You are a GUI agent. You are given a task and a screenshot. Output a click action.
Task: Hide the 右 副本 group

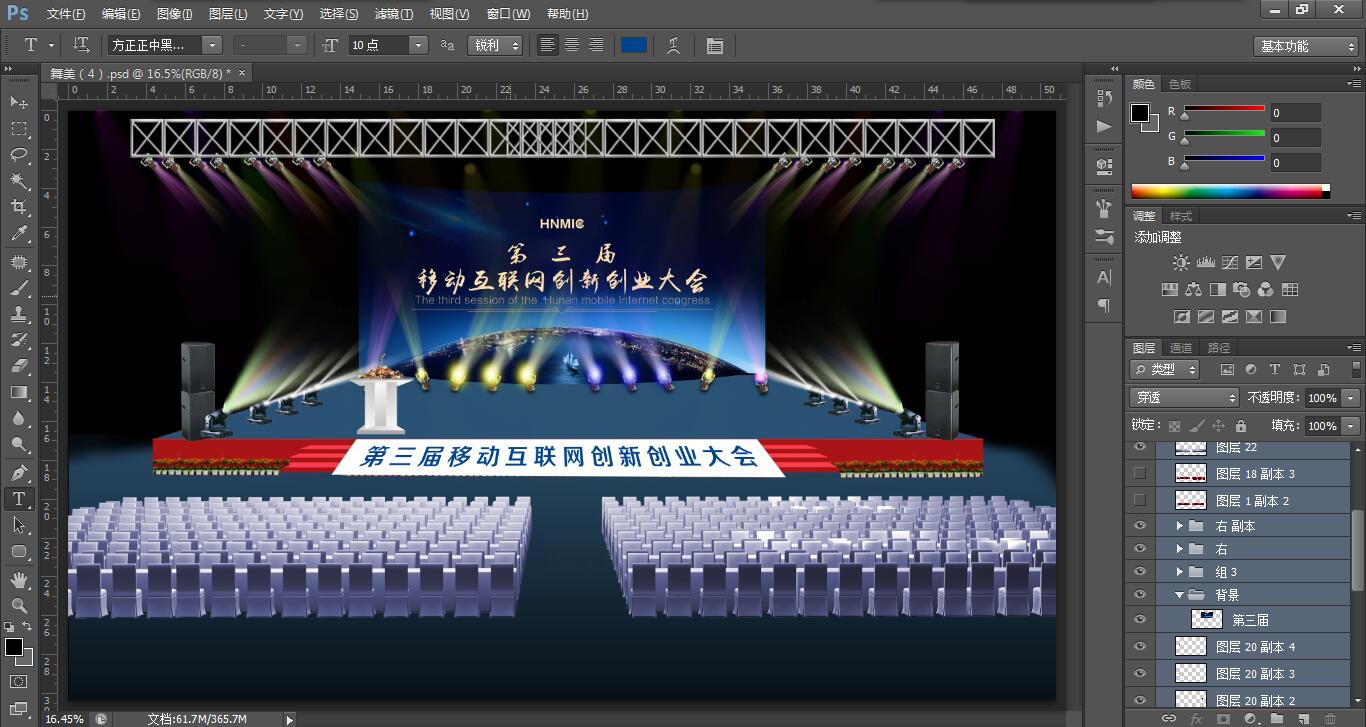1139,526
